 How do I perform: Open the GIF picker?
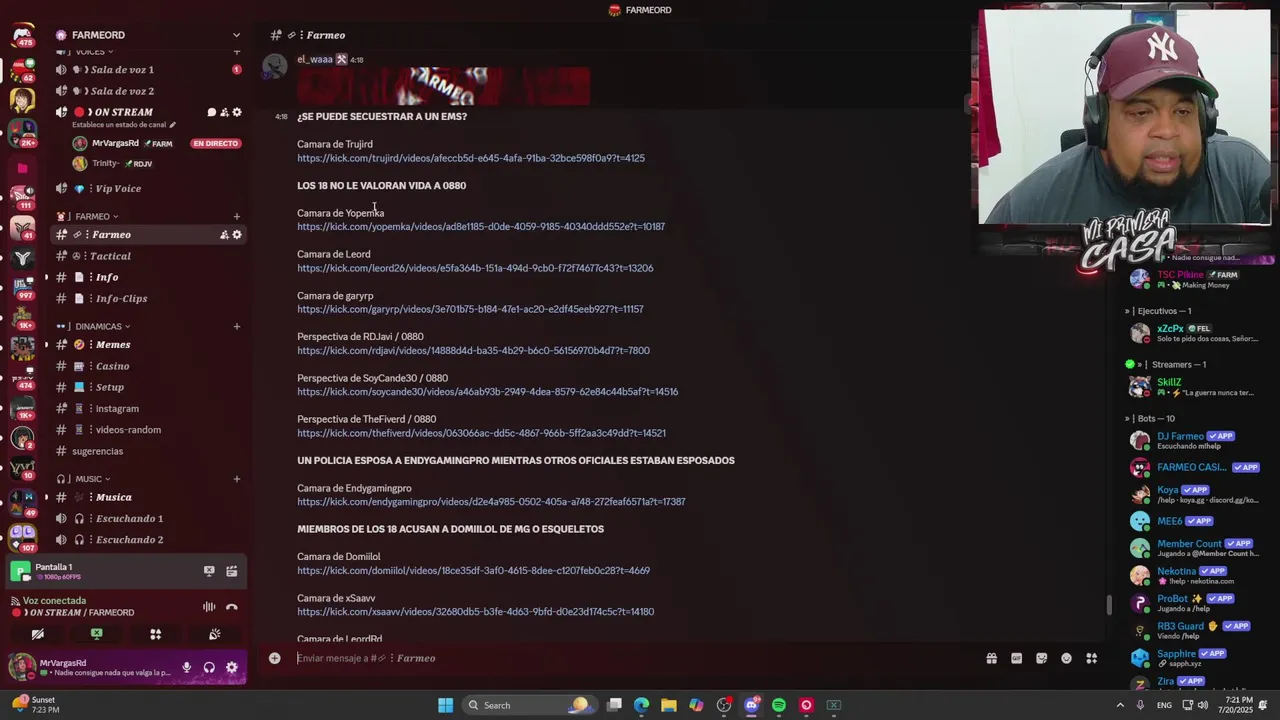pyautogui.click(x=1016, y=658)
